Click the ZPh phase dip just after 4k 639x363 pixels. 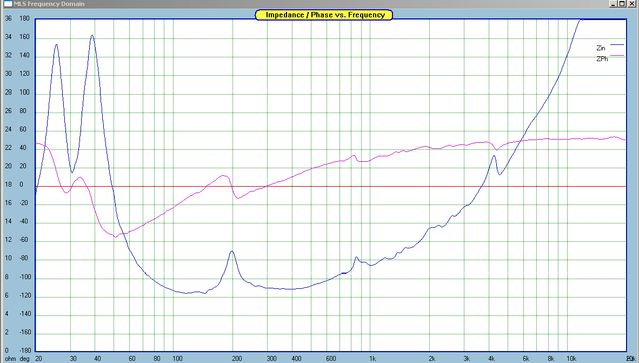(496, 150)
